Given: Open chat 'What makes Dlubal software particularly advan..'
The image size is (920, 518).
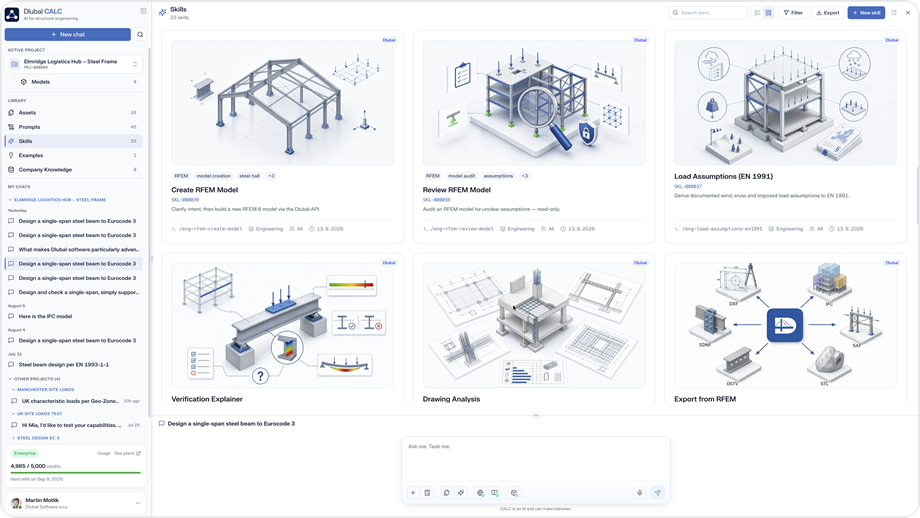Looking at the screenshot, I should click(x=73, y=249).
